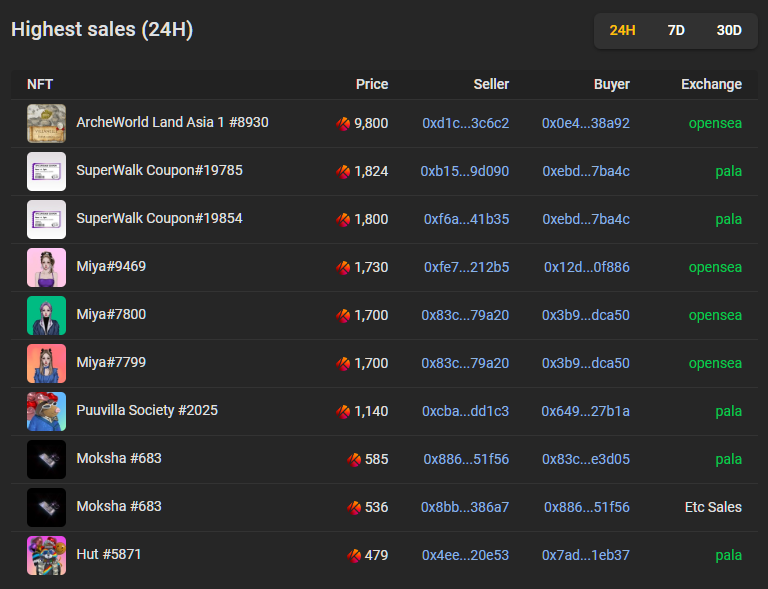Click the NFT column header
The image size is (768, 589).
click(x=40, y=84)
